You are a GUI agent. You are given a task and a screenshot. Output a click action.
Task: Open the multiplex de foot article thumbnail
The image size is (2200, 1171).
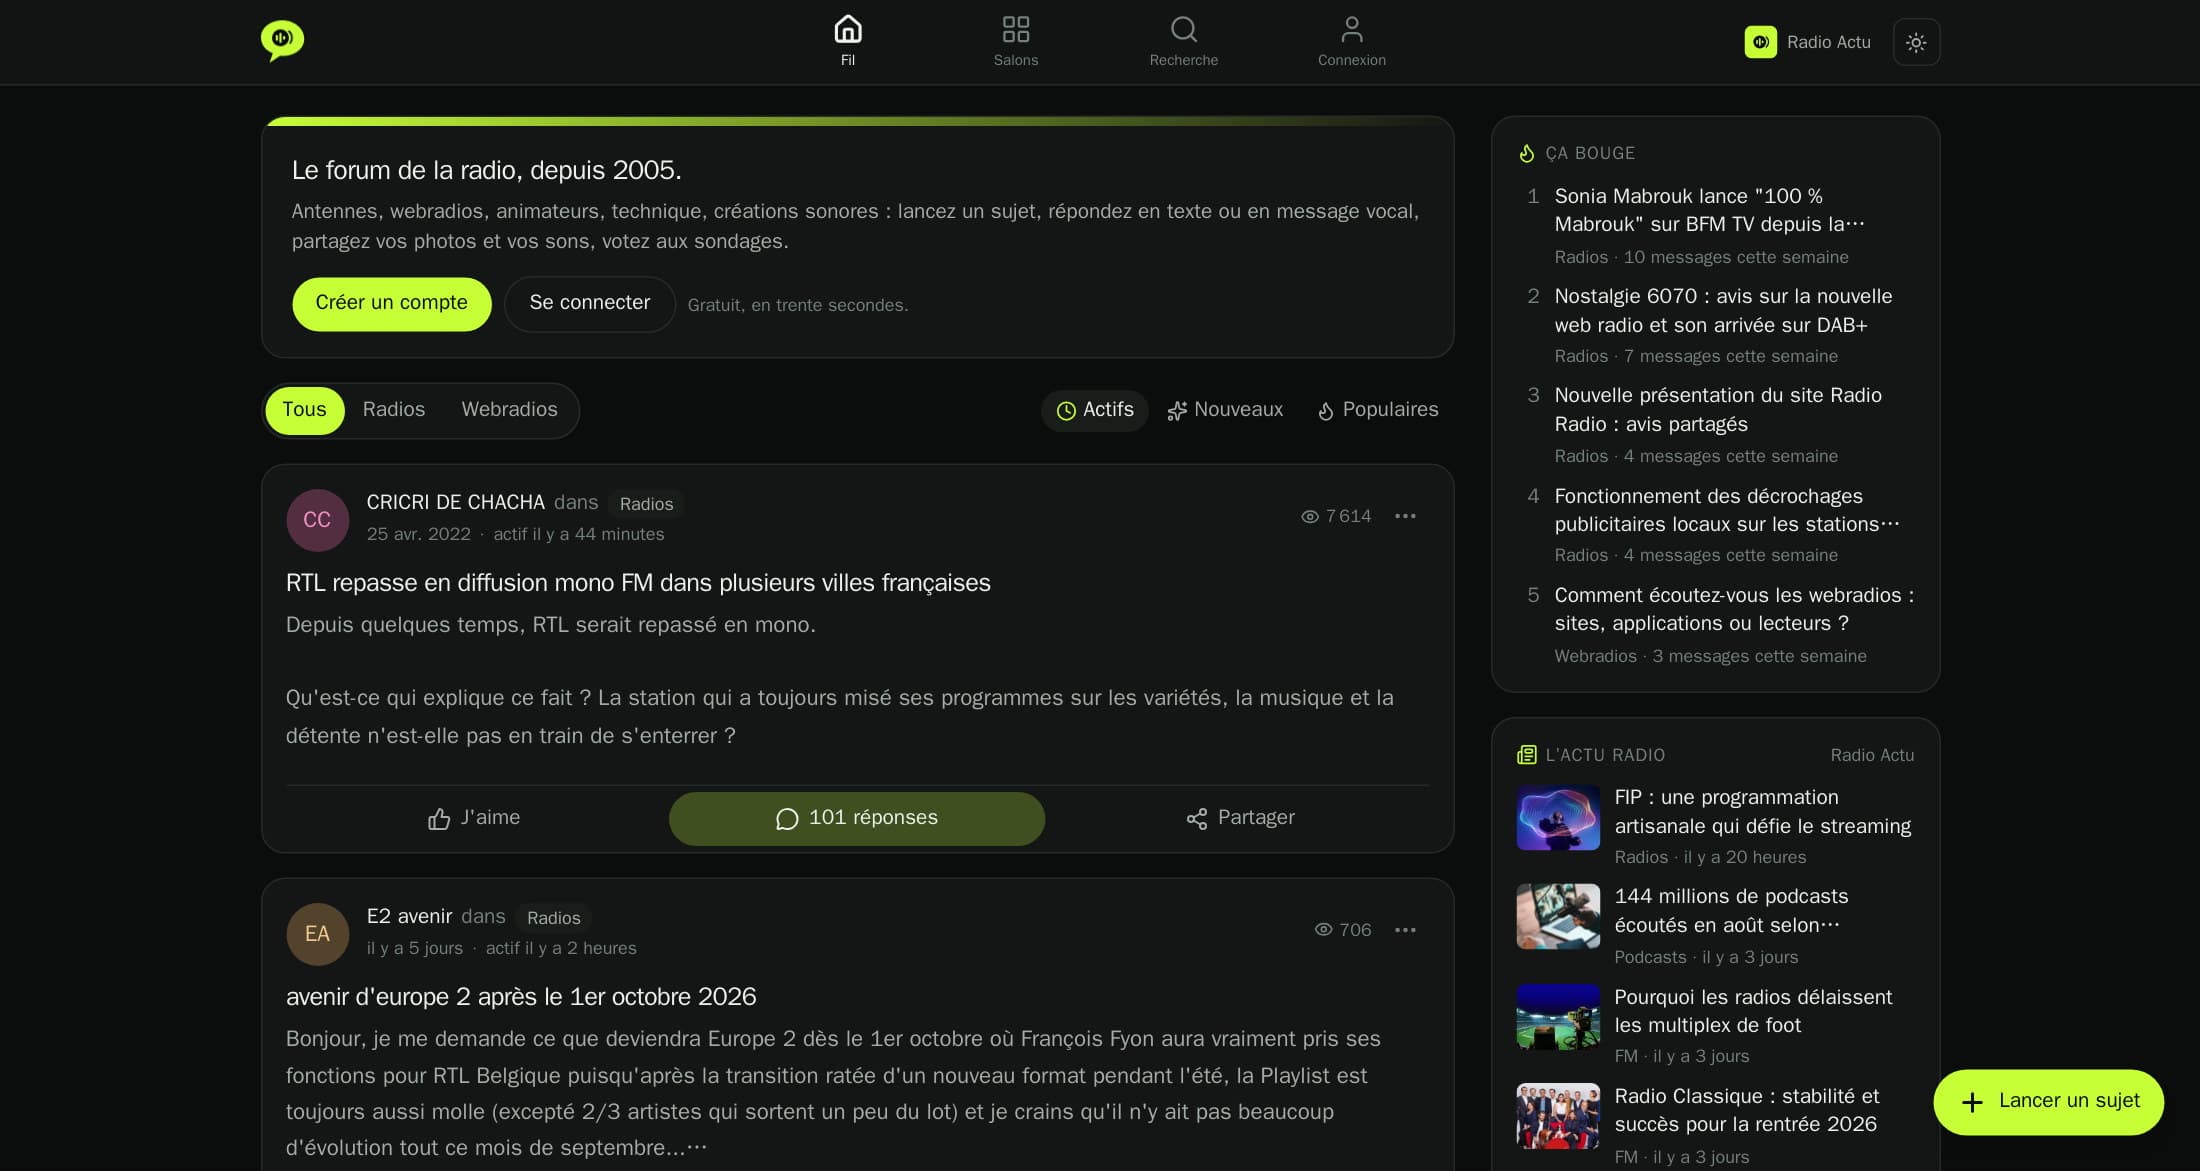click(1558, 1016)
